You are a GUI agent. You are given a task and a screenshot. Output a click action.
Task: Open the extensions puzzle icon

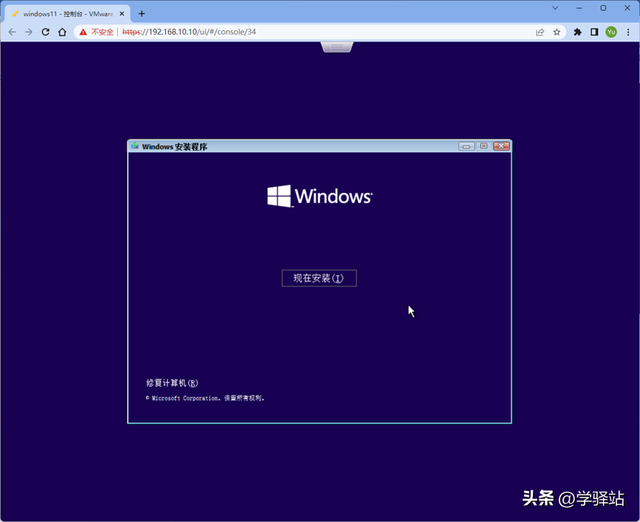pos(578,32)
